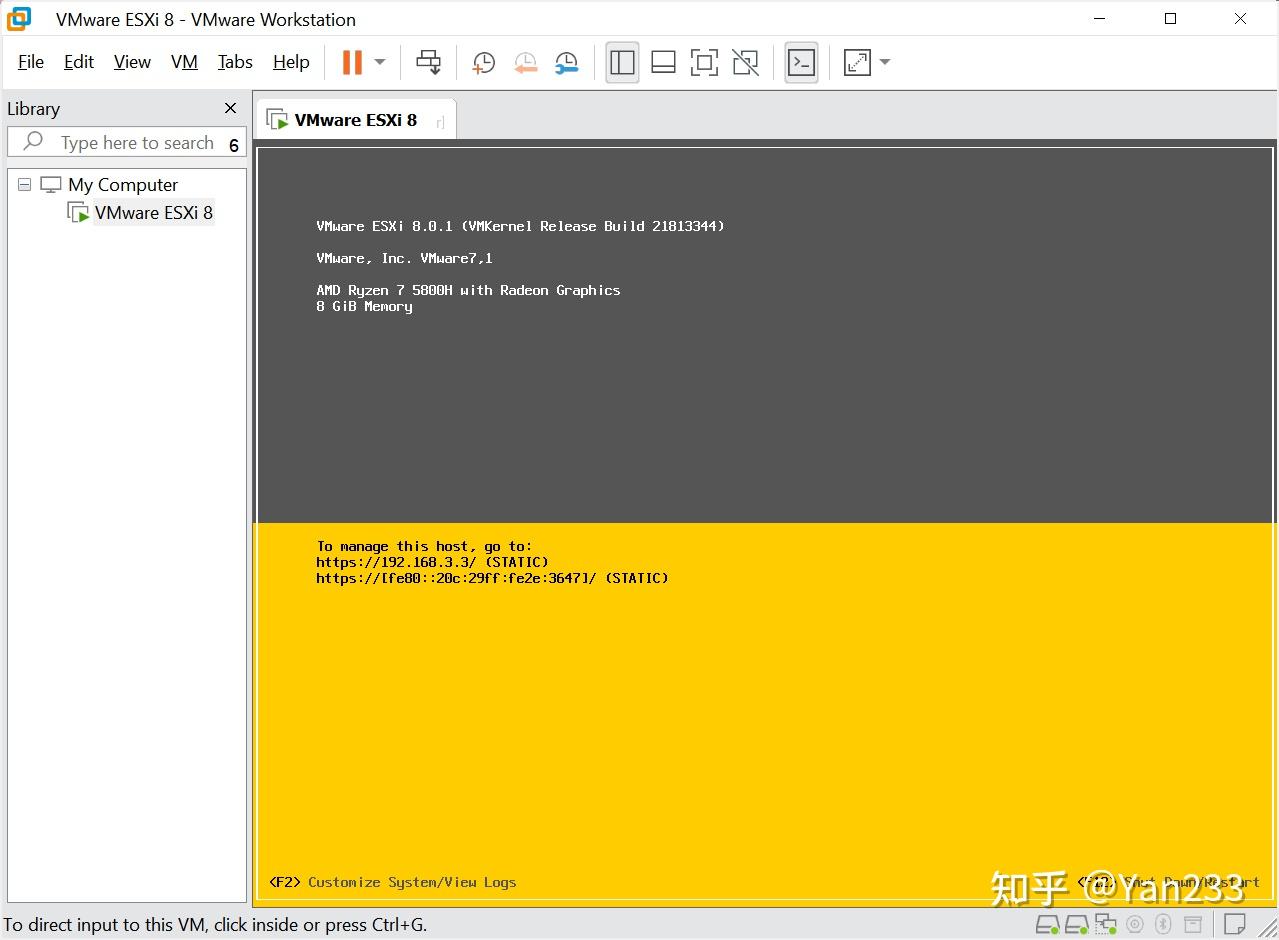This screenshot has width=1279, height=940.
Task: Toggle the Library panel visibility
Action: click(622, 62)
